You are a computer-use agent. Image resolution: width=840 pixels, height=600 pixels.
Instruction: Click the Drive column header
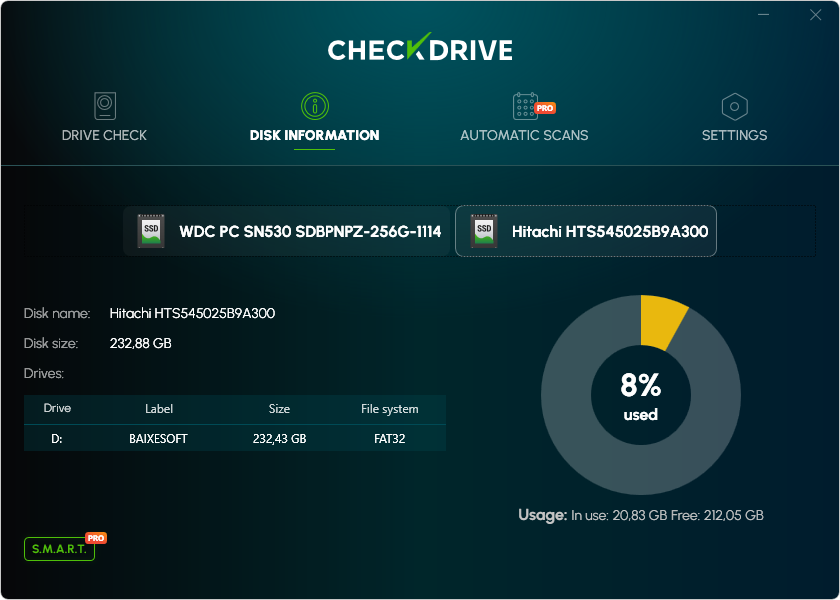coord(57,408)
